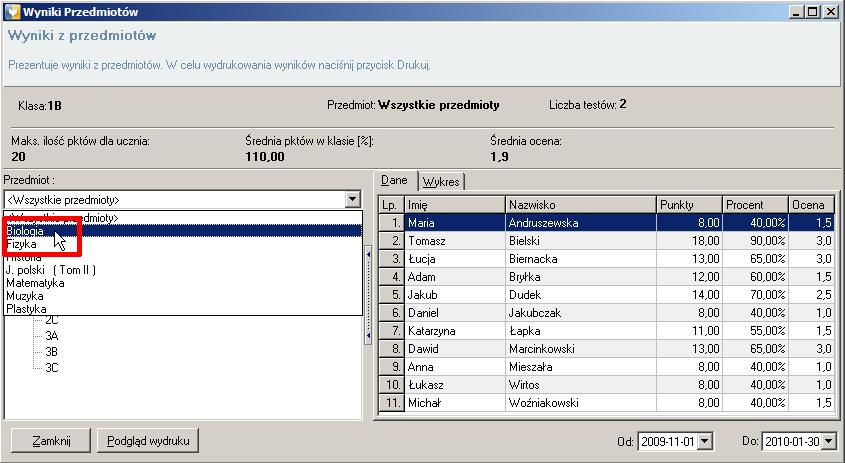Select class 2C in the tree
845x463 pixels.
[x=52, y=321]
